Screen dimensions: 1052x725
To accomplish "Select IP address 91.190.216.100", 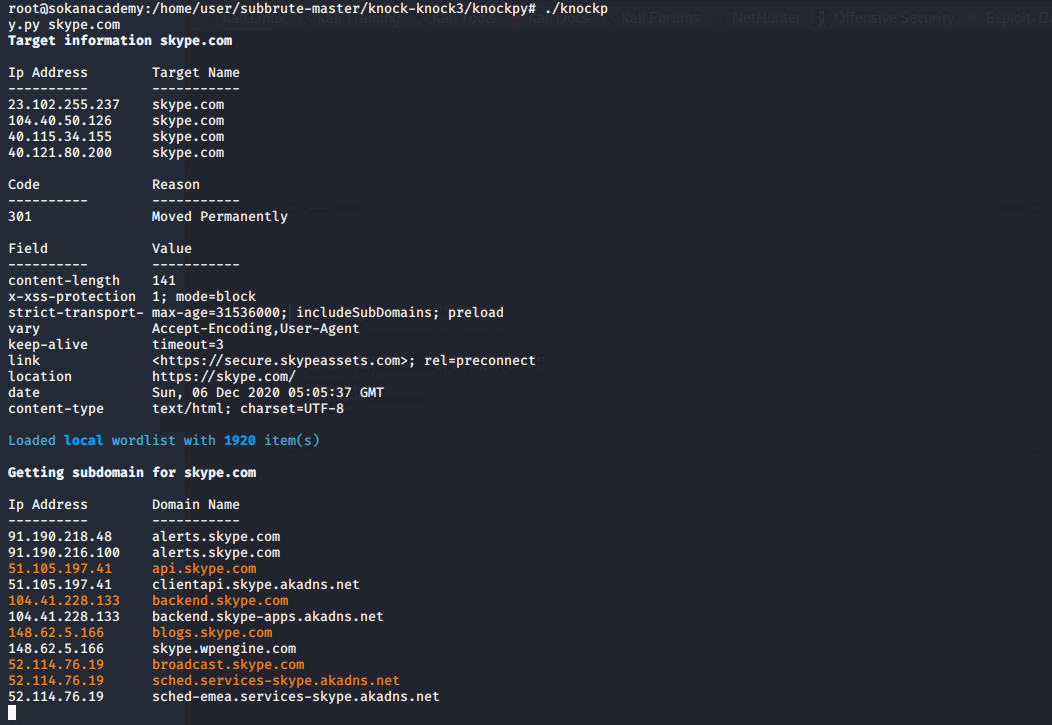I will [x=64, y=553].
